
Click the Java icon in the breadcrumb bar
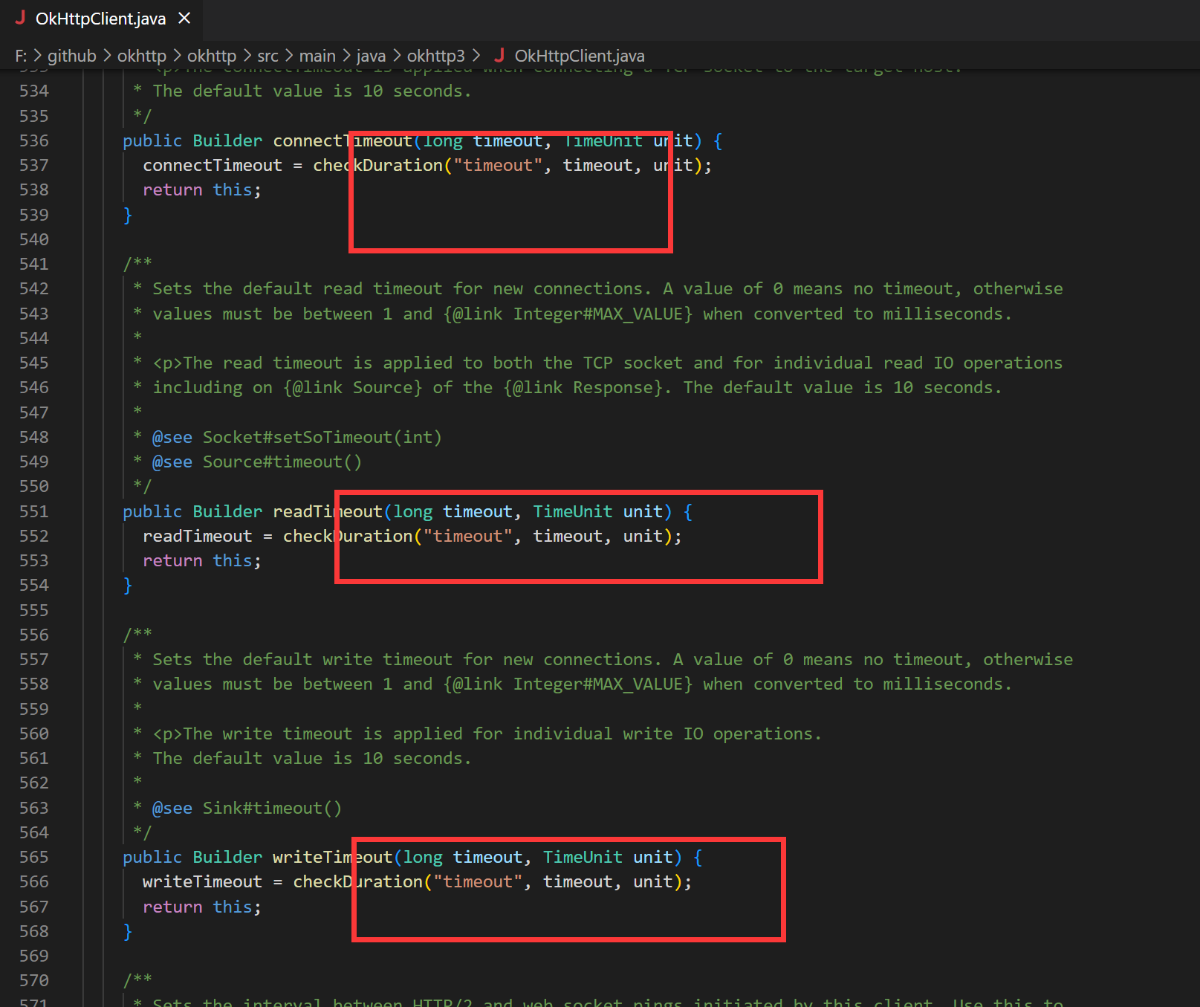pyautogui.click(x=499, y=56)
